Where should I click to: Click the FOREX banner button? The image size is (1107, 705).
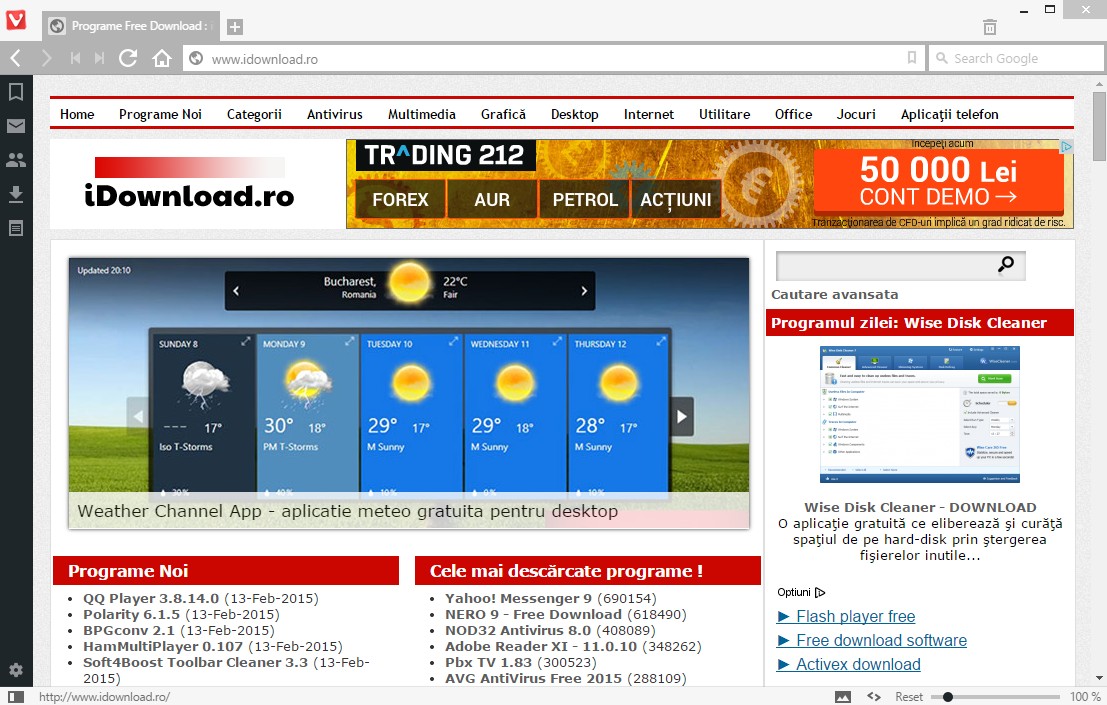[x=400, y=200]
